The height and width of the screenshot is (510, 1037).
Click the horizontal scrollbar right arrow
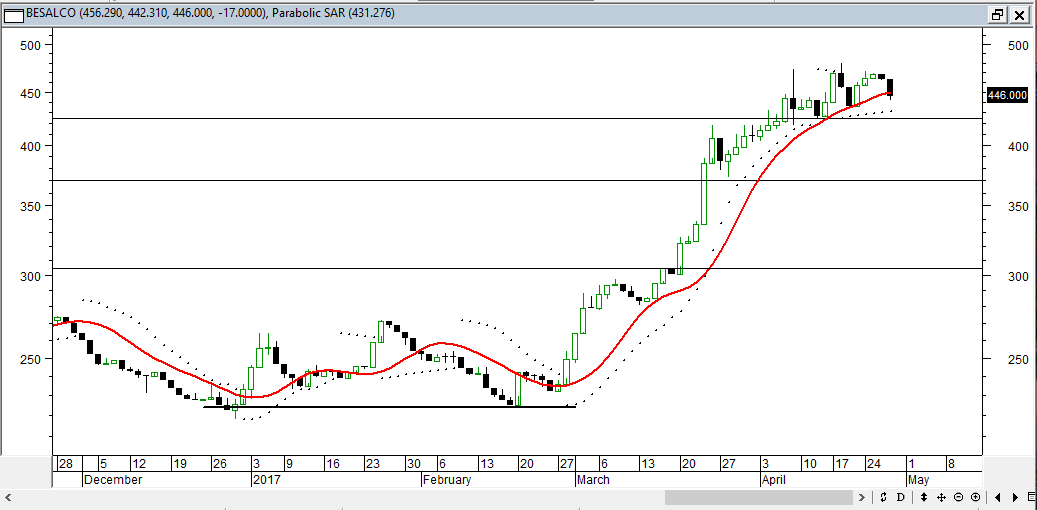pos(862,497)
